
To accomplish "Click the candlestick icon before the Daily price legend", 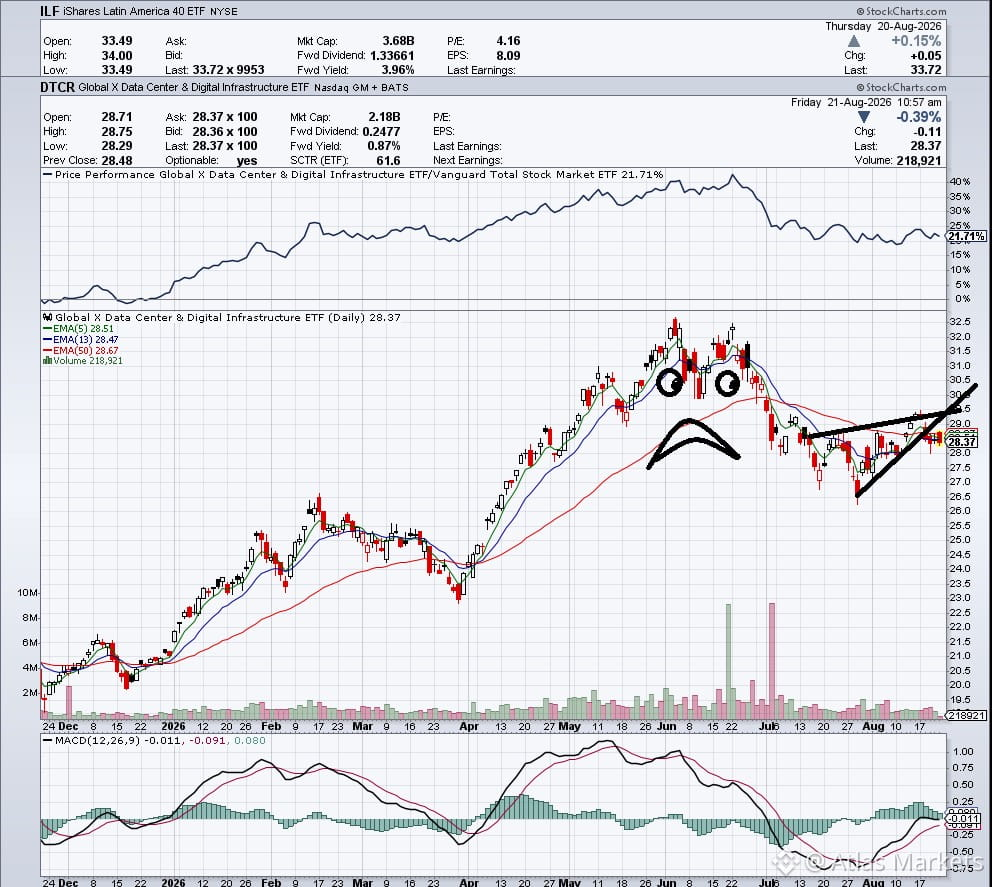I will (x=47, y=317).
